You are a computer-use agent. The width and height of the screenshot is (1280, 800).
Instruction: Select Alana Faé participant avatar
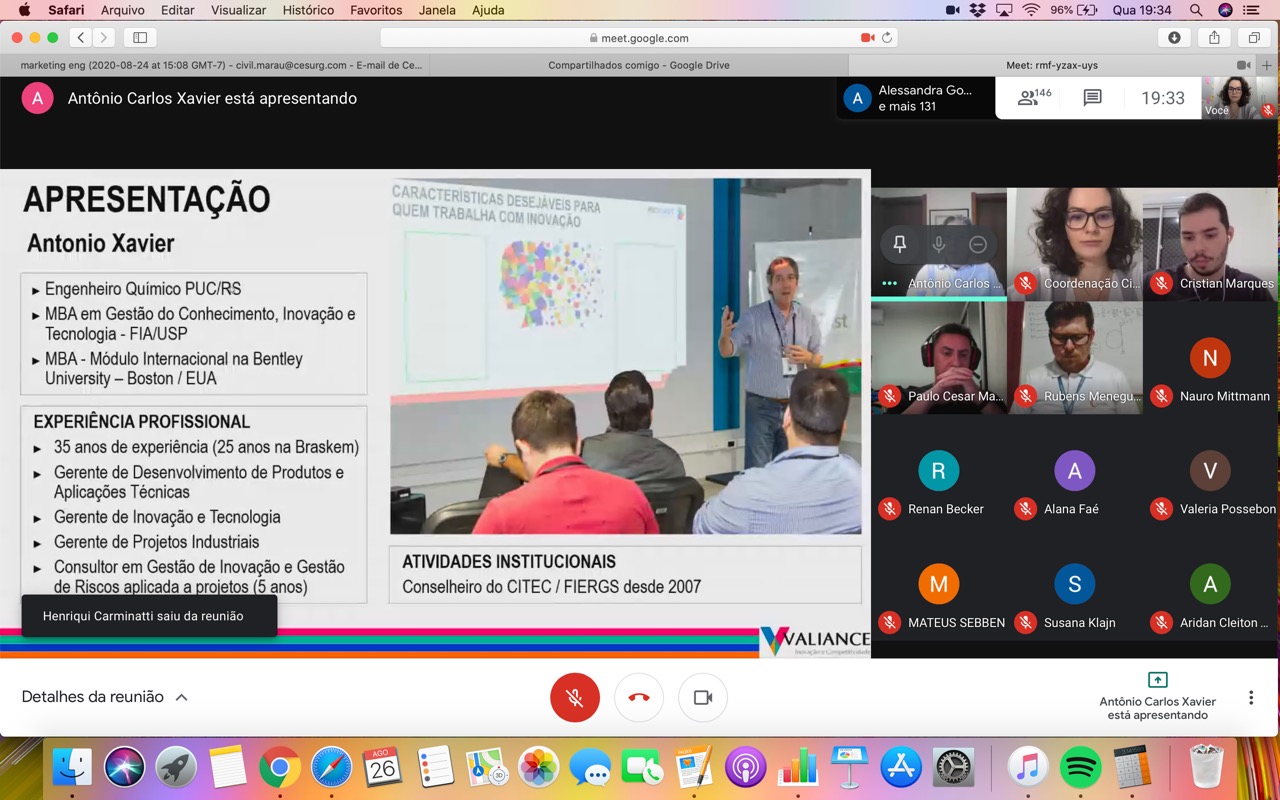click(1075, 471)
